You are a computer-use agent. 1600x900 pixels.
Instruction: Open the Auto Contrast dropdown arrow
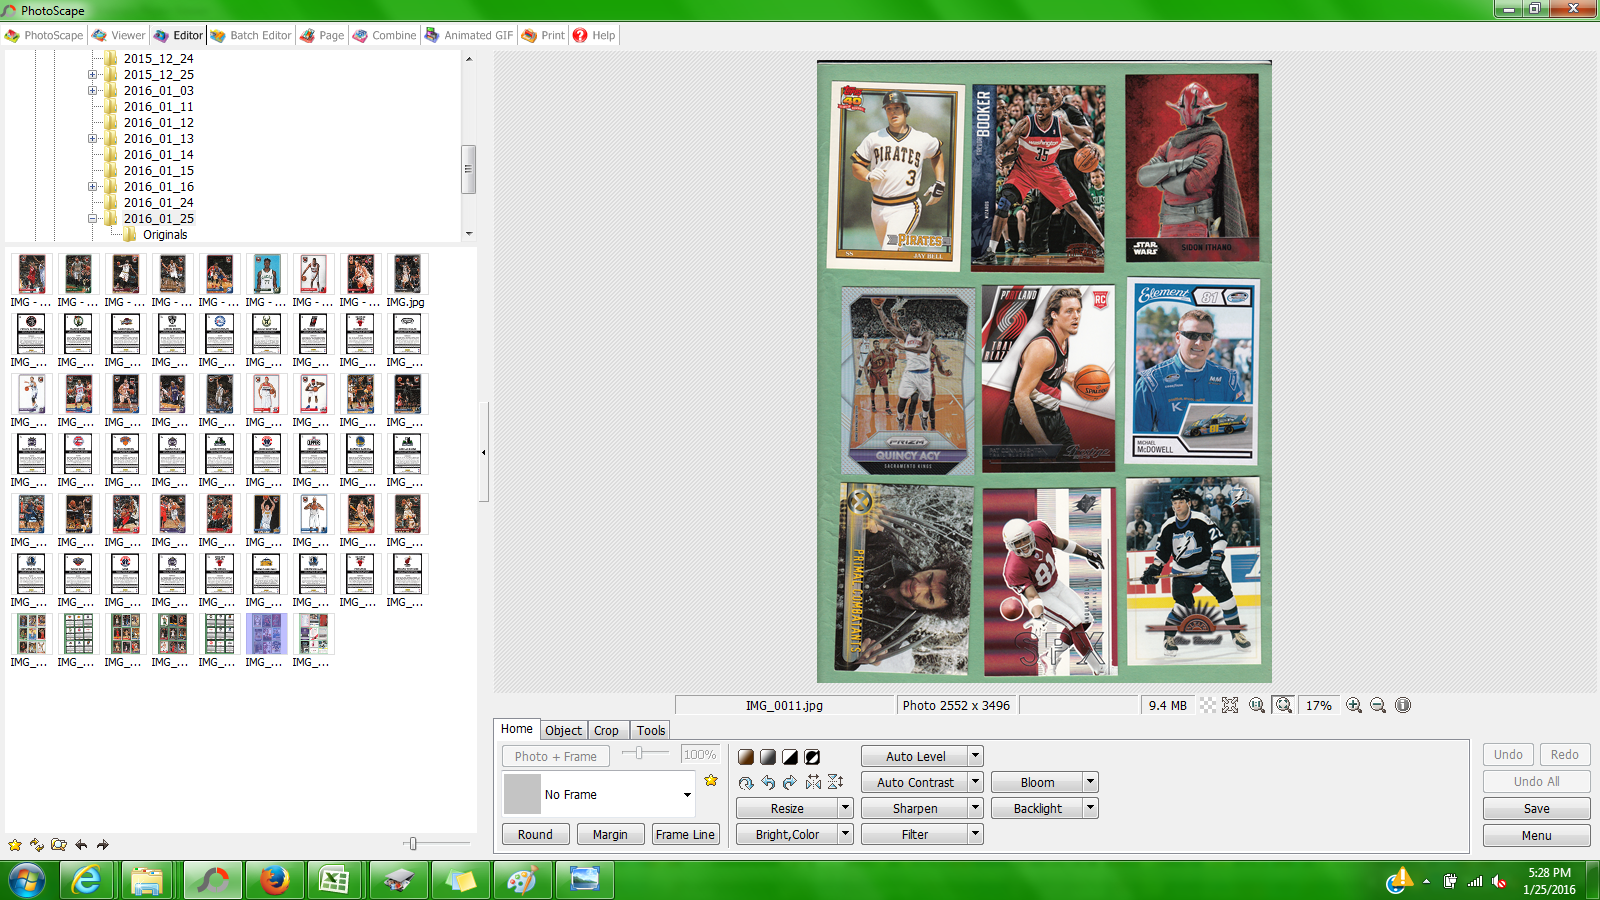tap(976, 782)
